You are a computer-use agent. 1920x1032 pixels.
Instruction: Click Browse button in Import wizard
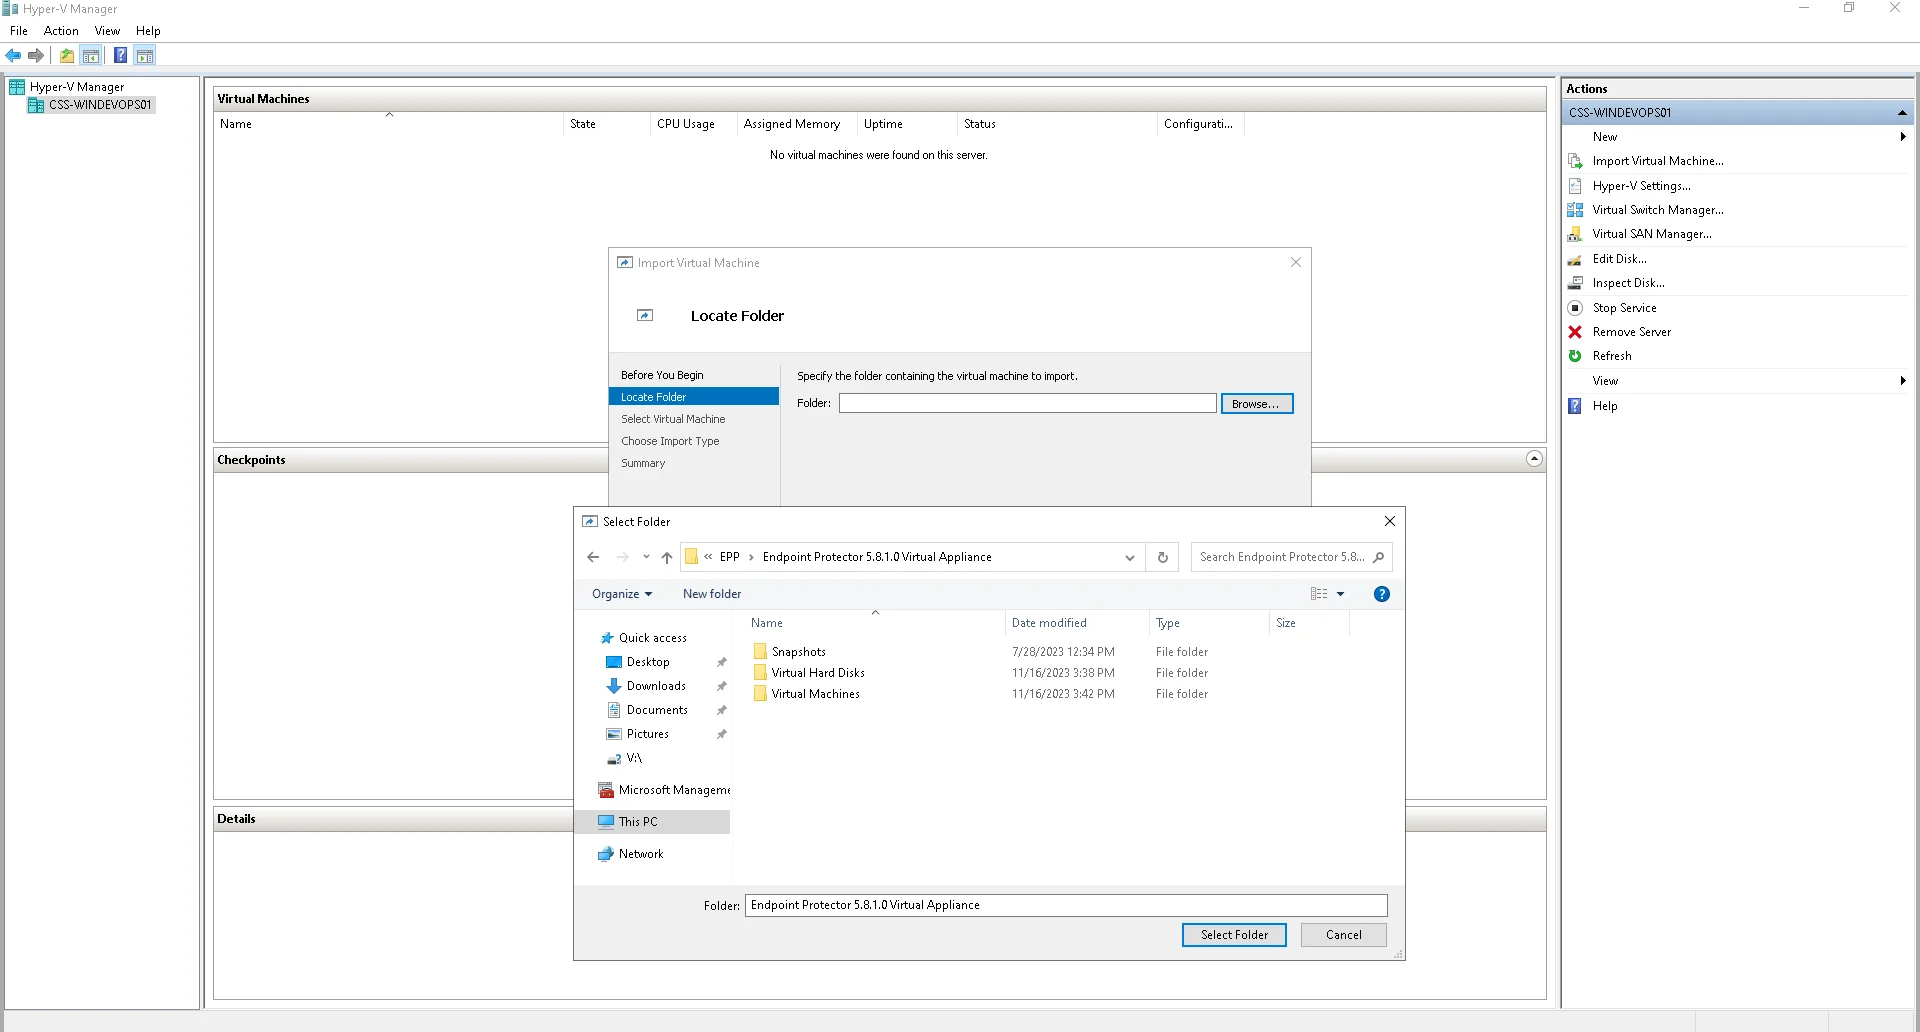tap(1256, 404)
